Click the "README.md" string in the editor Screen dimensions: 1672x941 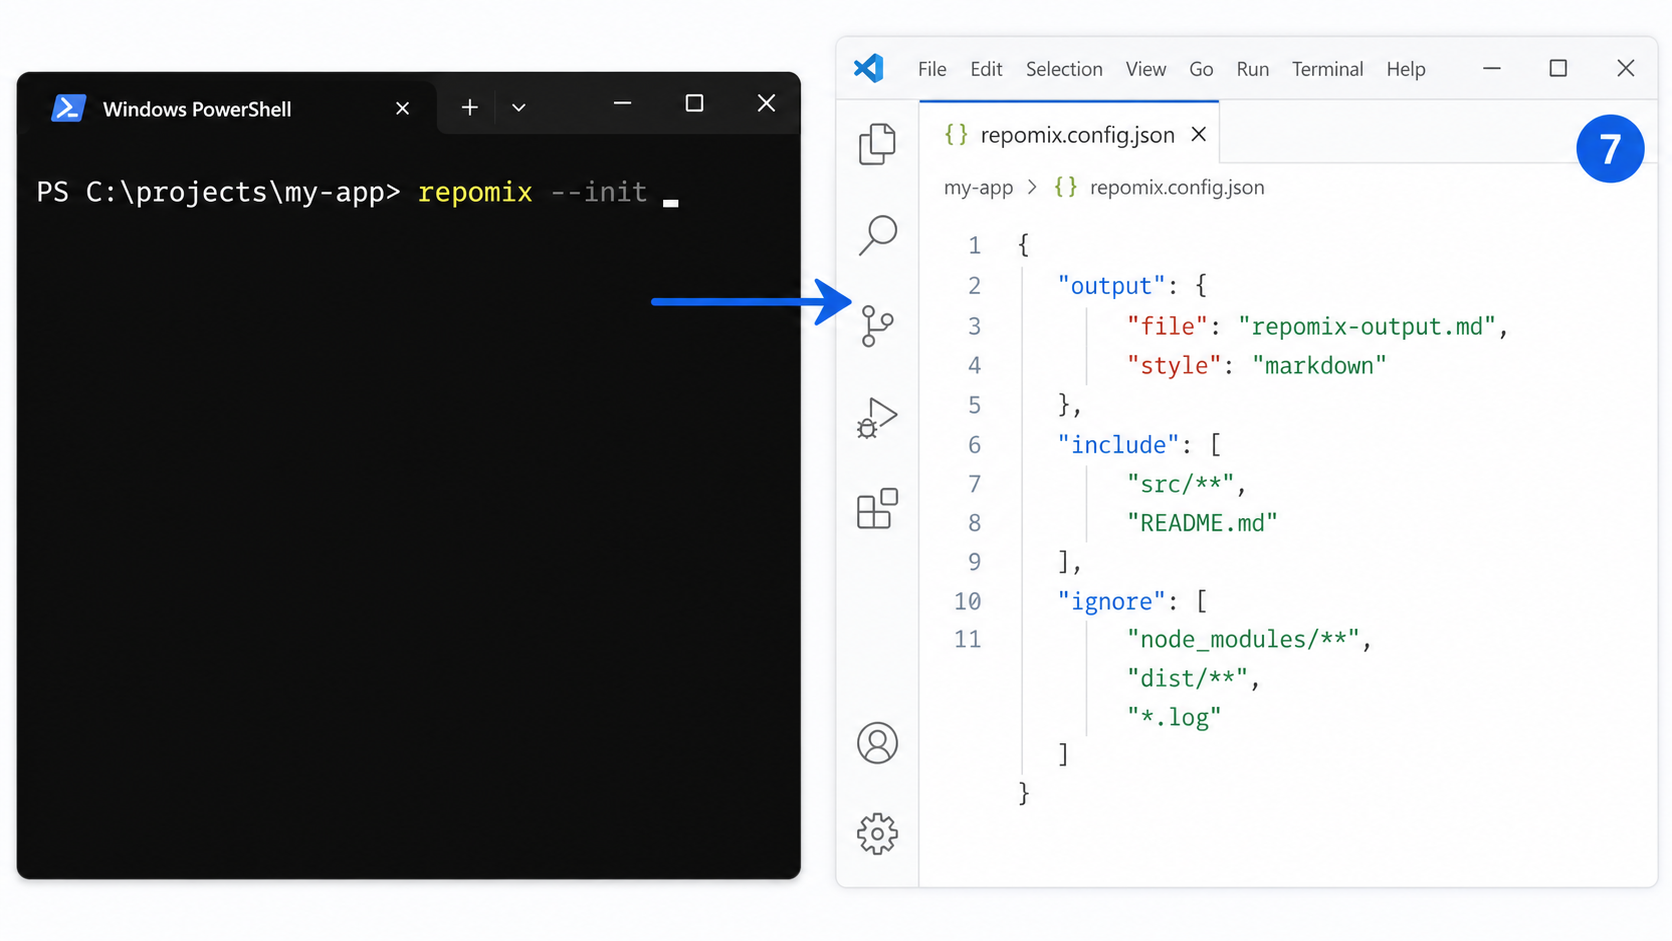1202,522
